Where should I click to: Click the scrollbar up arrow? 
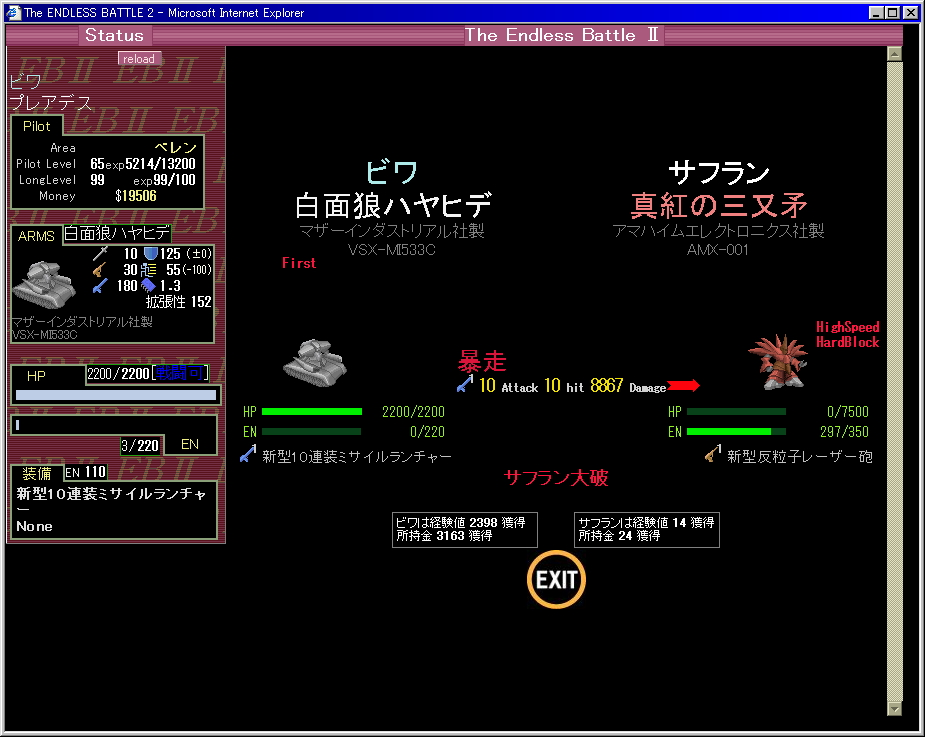pyautogui.click(x=894, y=54)
